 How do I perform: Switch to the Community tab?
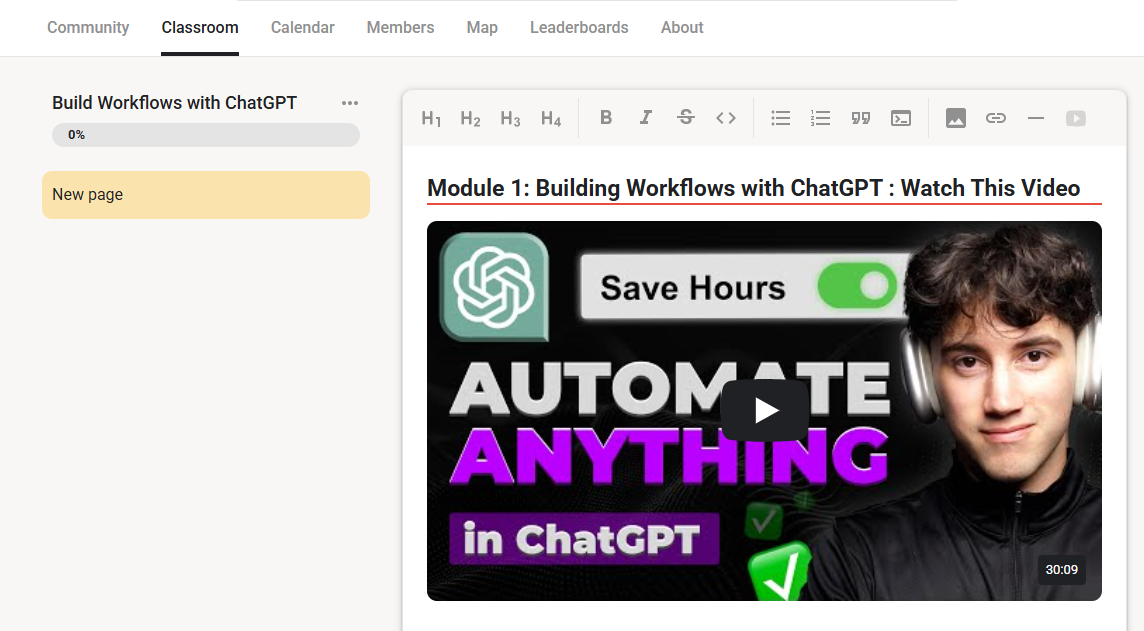[88, 28]
